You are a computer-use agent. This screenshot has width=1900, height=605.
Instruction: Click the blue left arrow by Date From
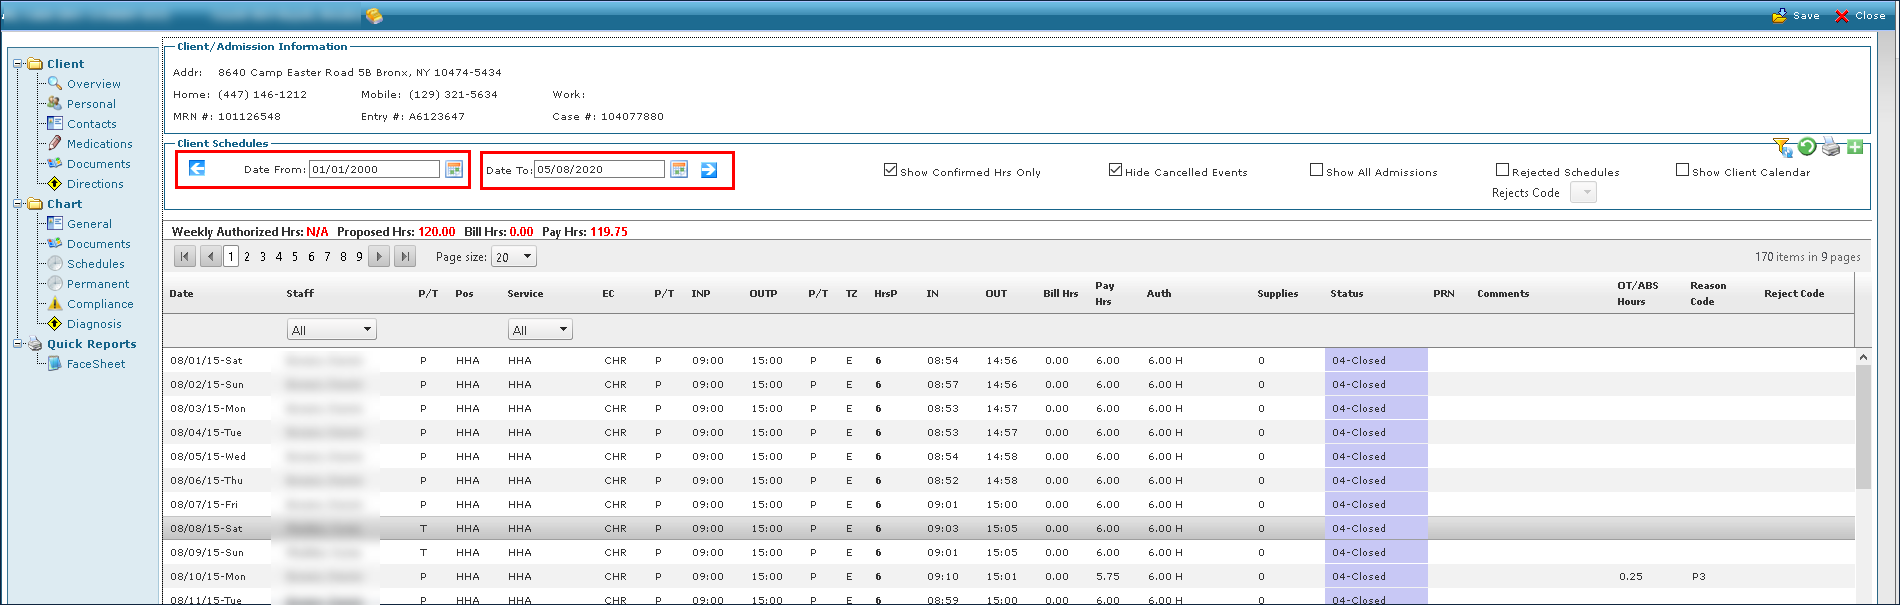tap(197, 168)
